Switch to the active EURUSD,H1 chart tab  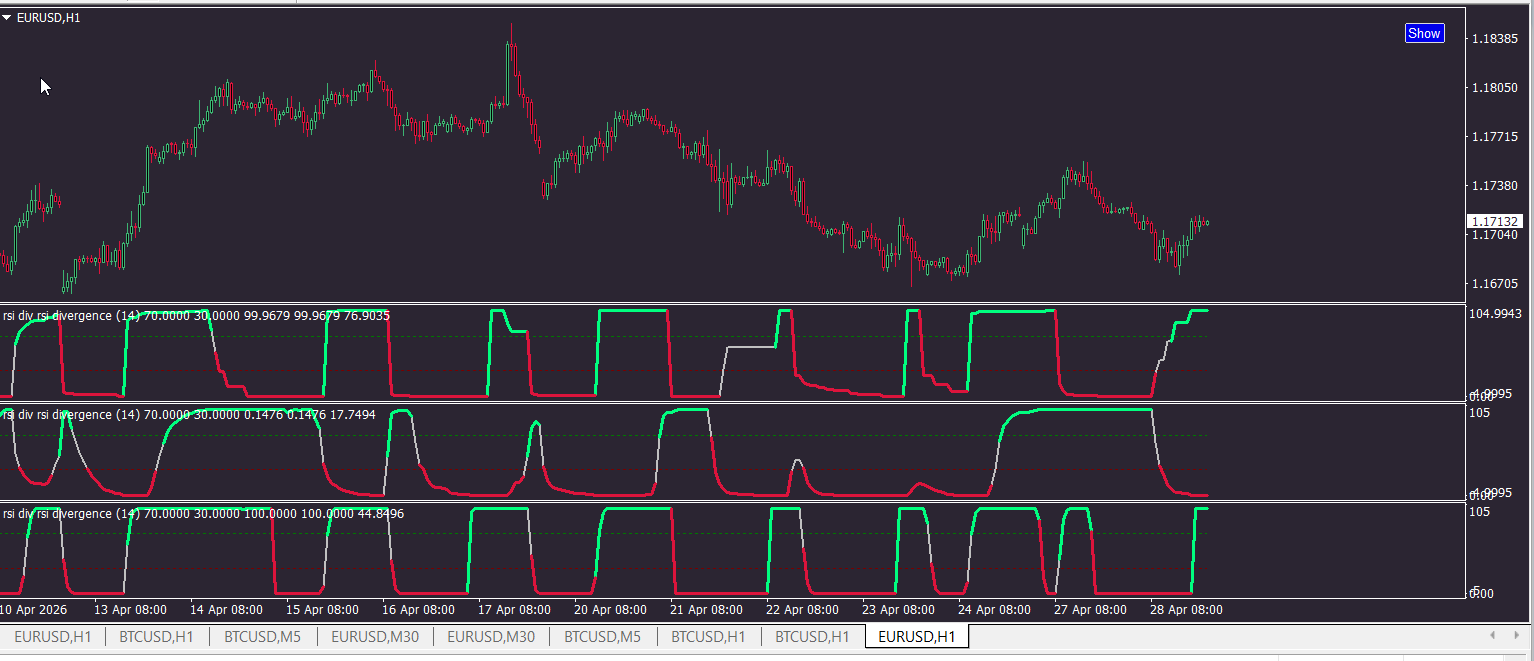917,636
